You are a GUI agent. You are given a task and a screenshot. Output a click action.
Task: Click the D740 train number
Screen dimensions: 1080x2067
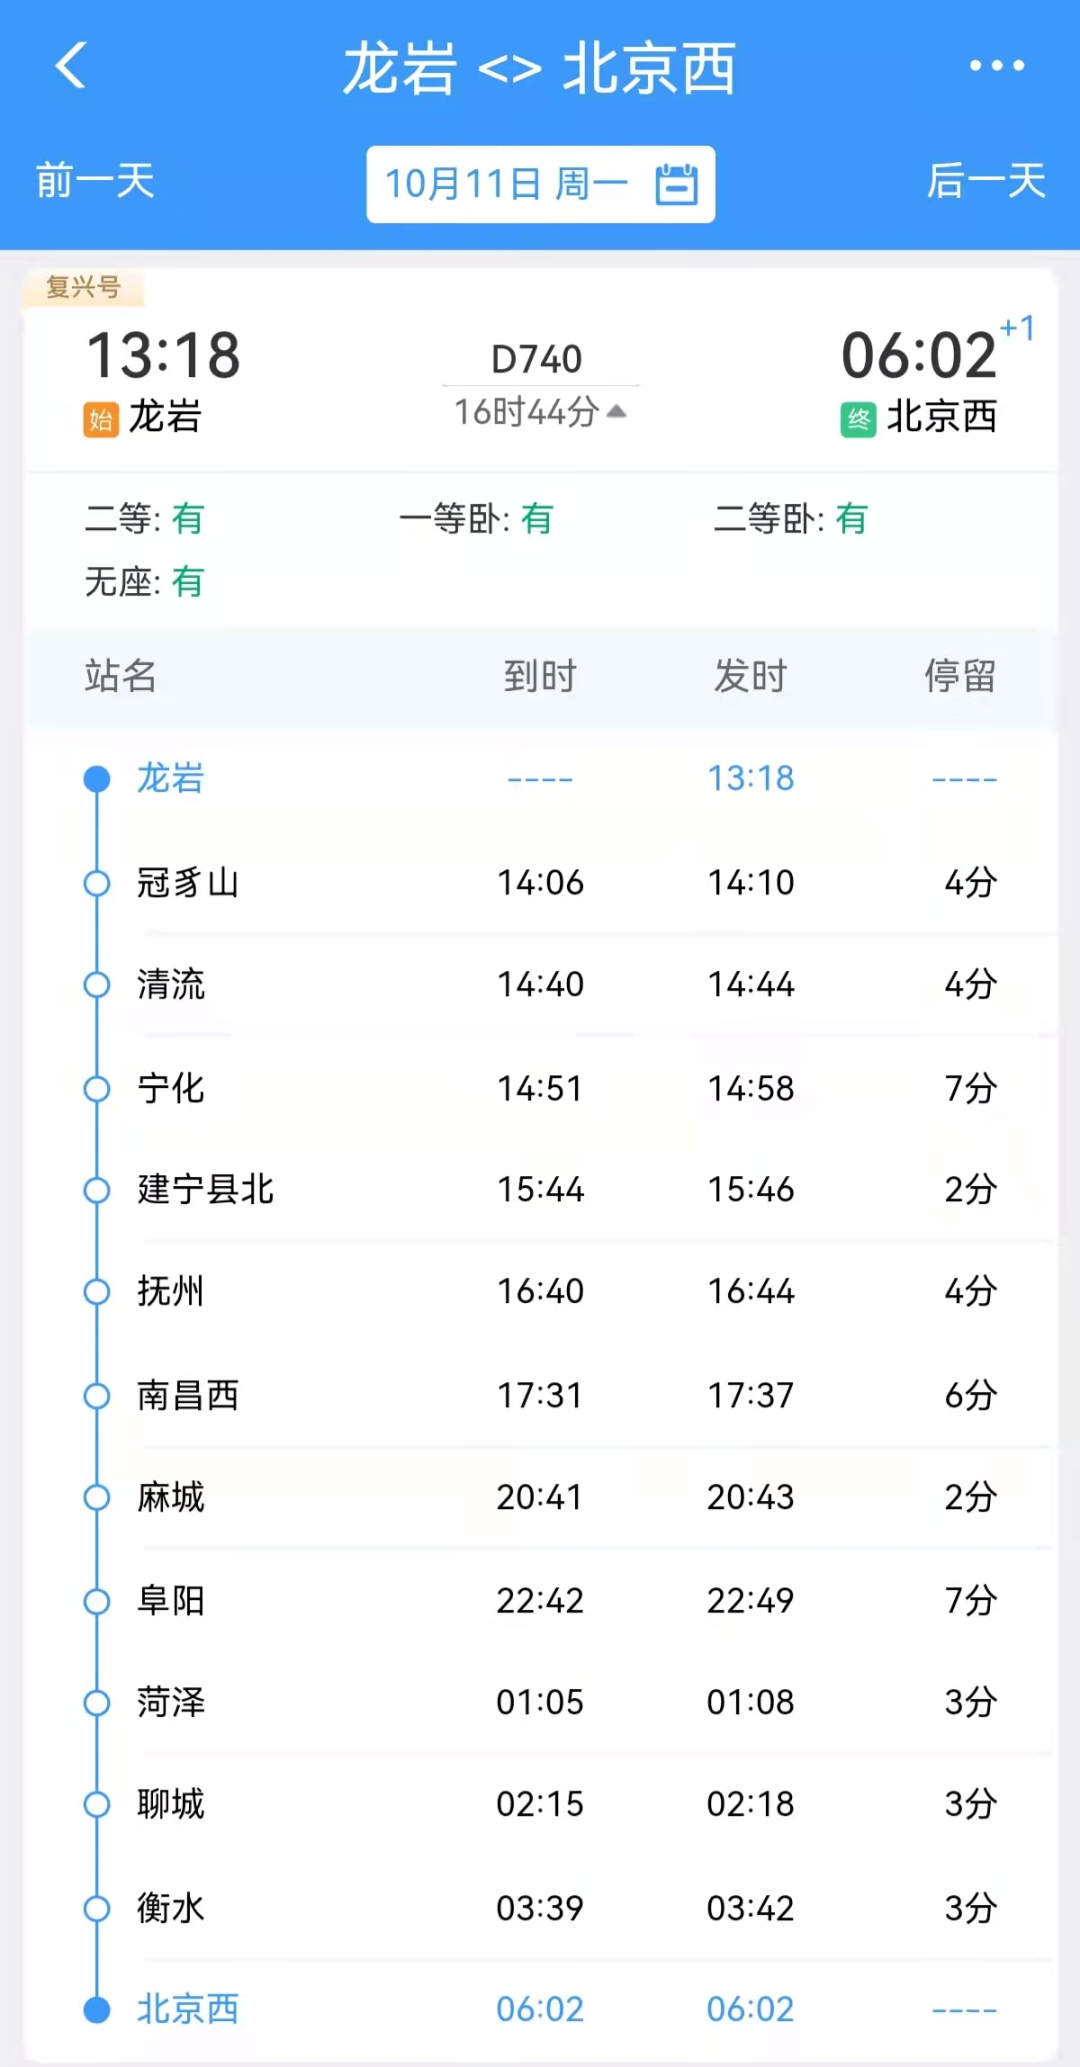pos(537,360)
